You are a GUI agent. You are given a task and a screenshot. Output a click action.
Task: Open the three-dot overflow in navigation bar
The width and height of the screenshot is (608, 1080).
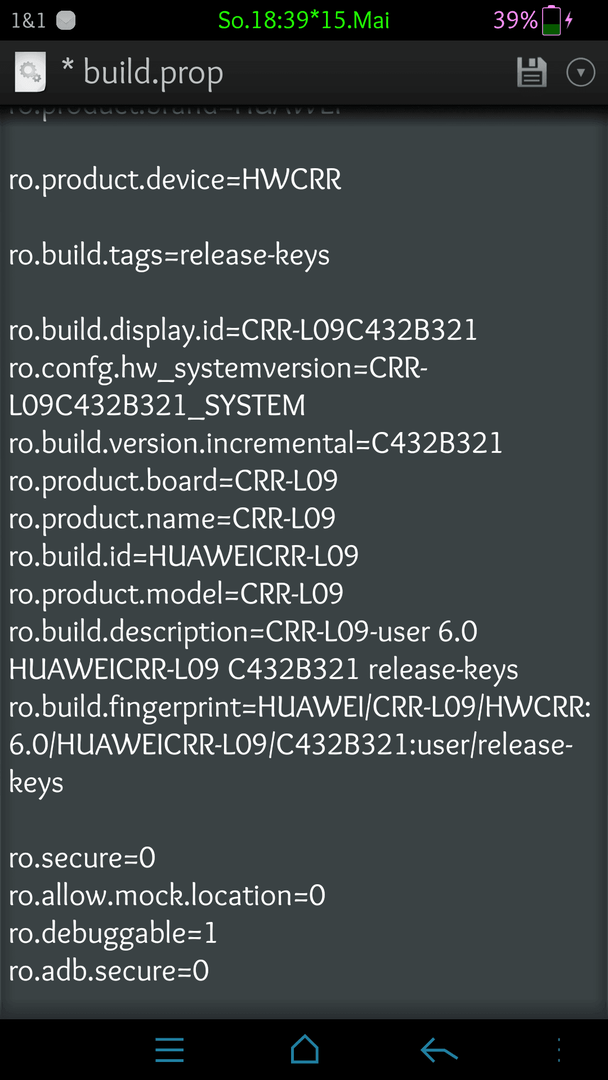point(558,1050)
